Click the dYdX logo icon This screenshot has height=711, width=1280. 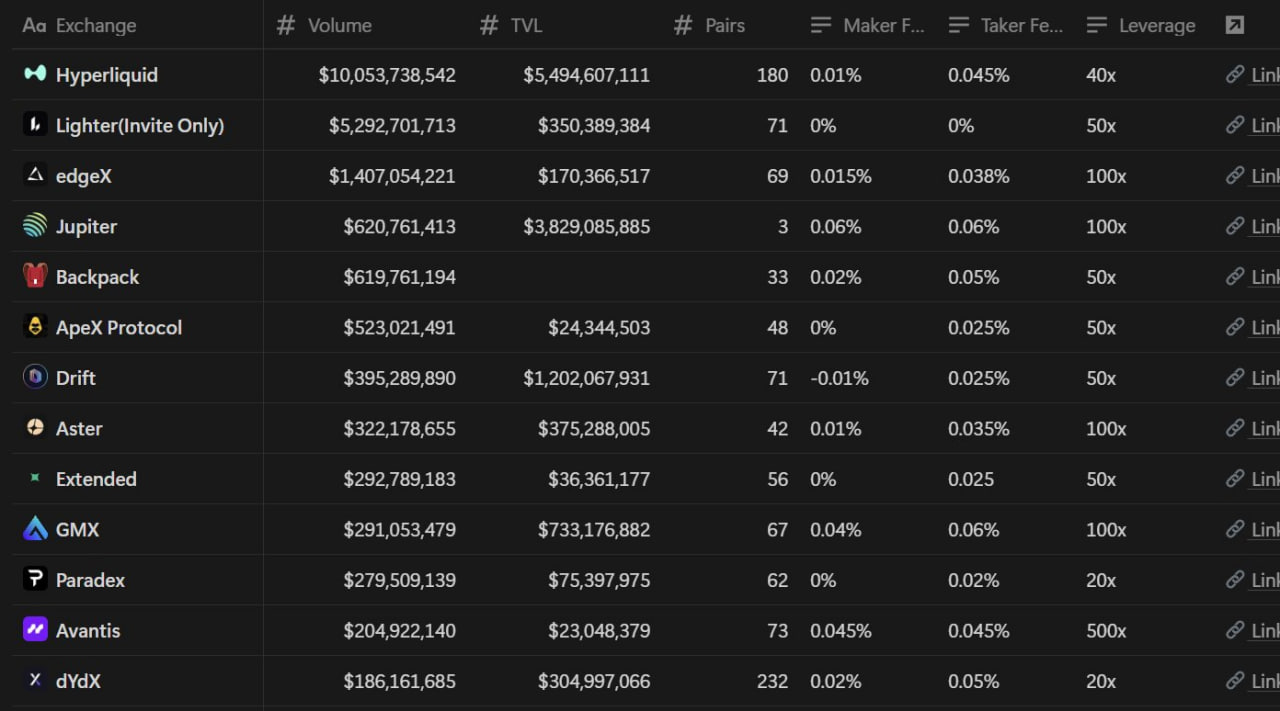[35, 681]
